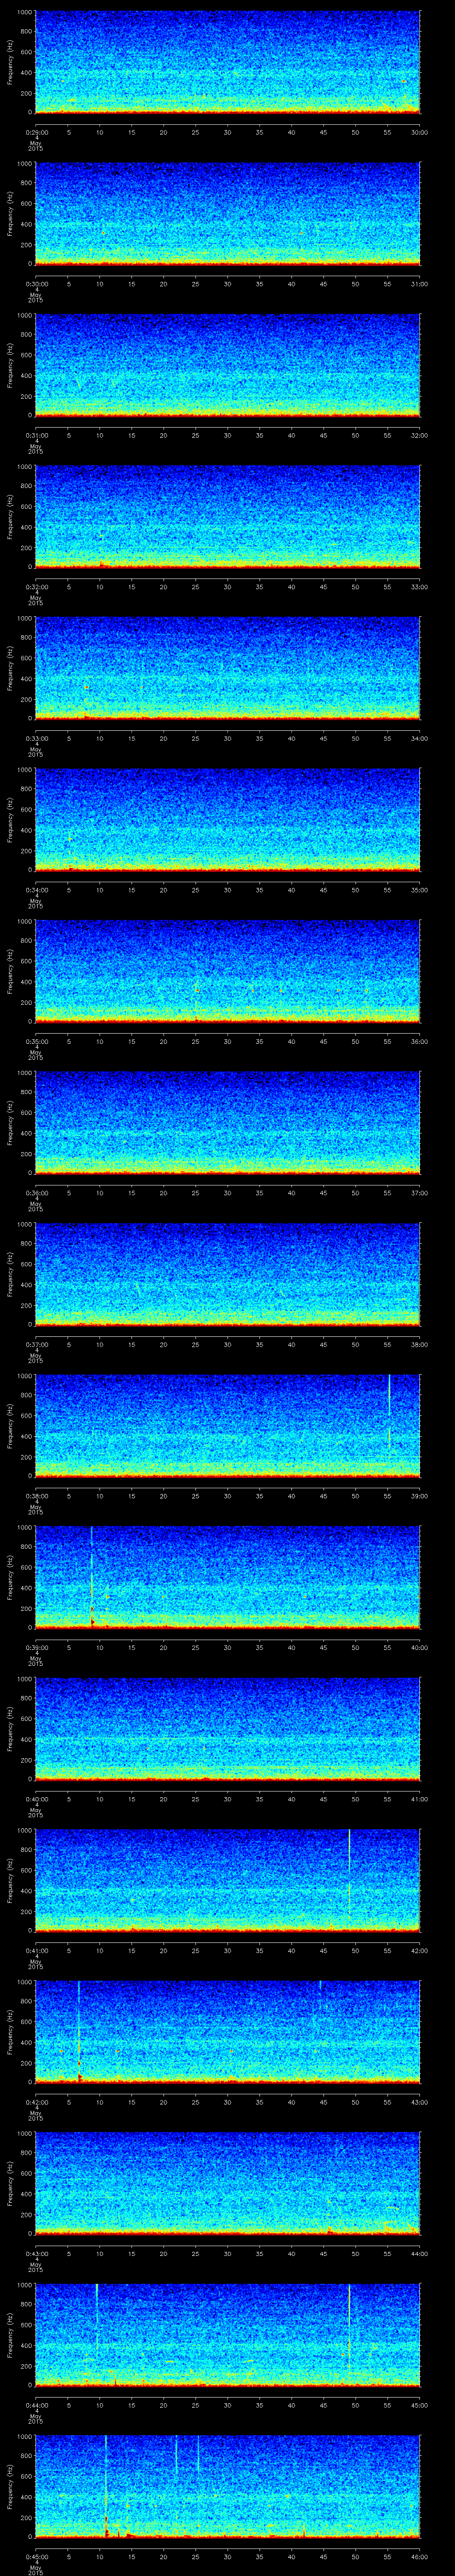Click the 0:29:00 start time label

click(x=36, y=132)
